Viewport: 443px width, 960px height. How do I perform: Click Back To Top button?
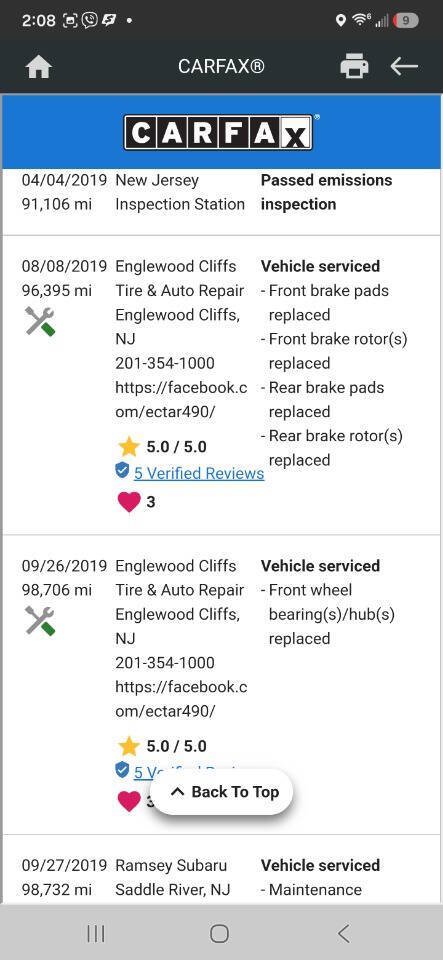point(222,792)
